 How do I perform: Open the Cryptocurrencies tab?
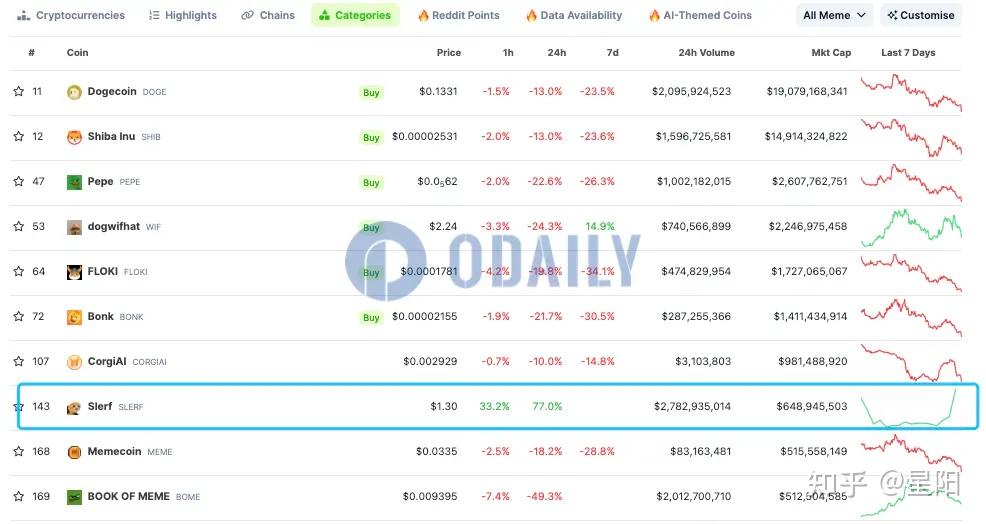[x=71, y=15]
